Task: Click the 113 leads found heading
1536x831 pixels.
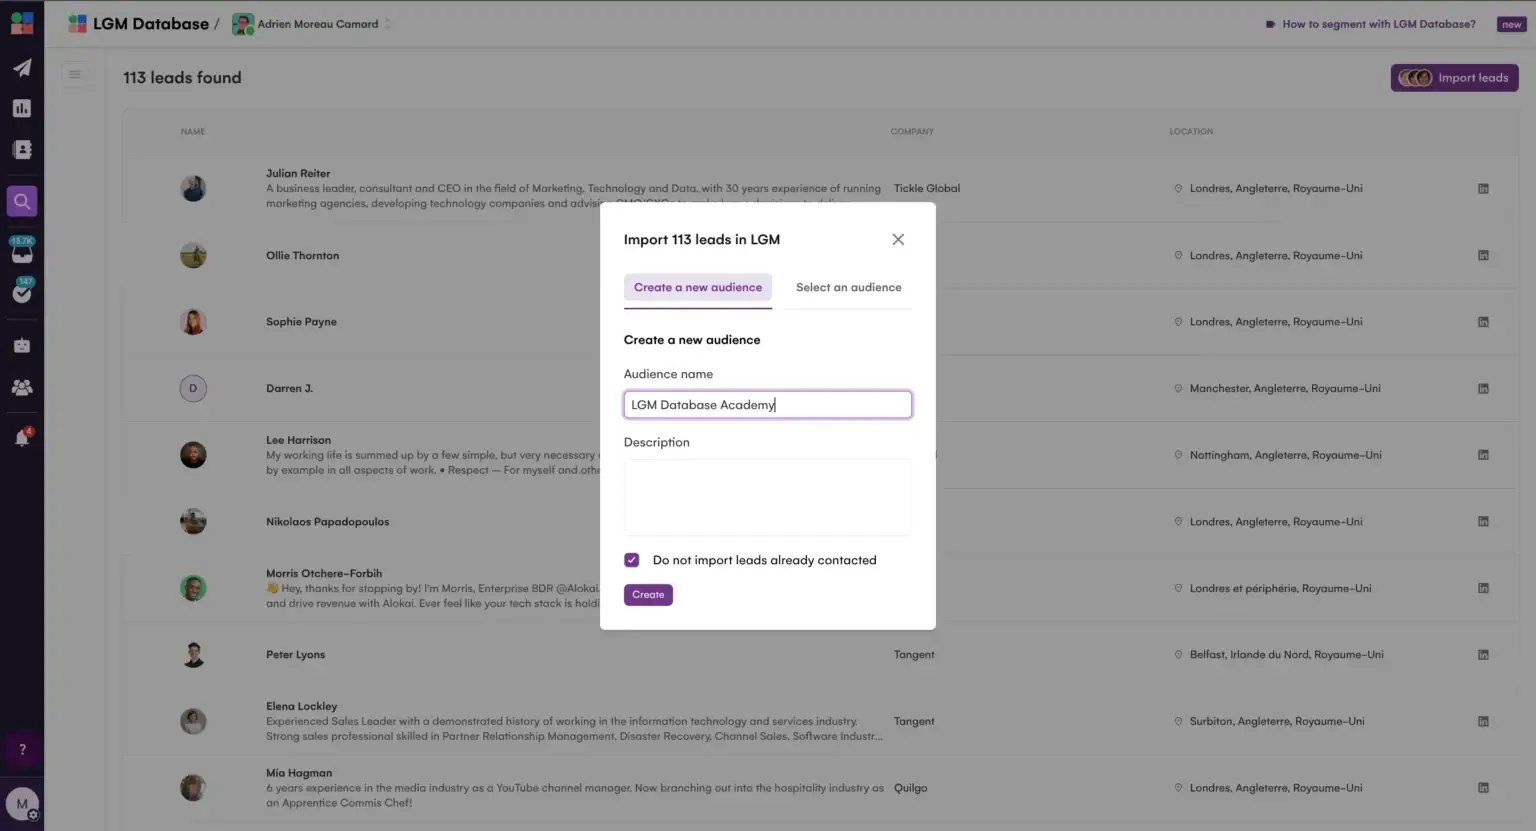Action: [182, 78]
